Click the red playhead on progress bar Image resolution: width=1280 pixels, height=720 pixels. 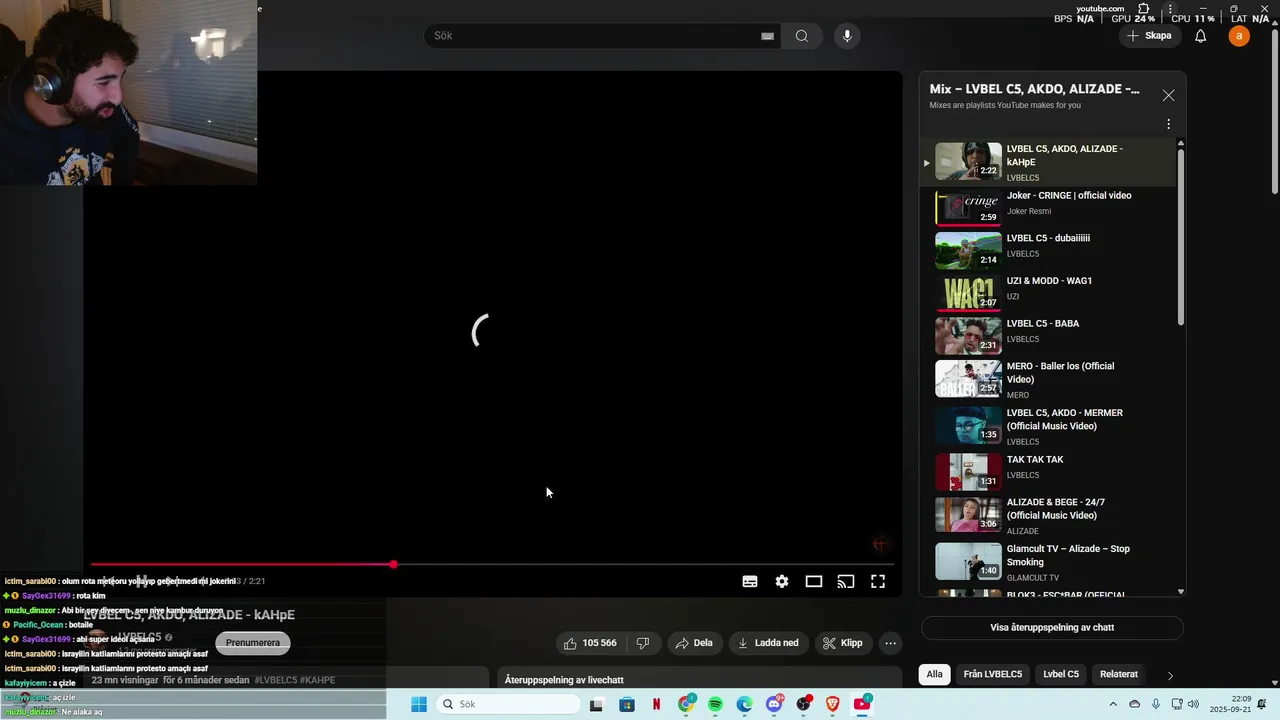click(393, 565)
